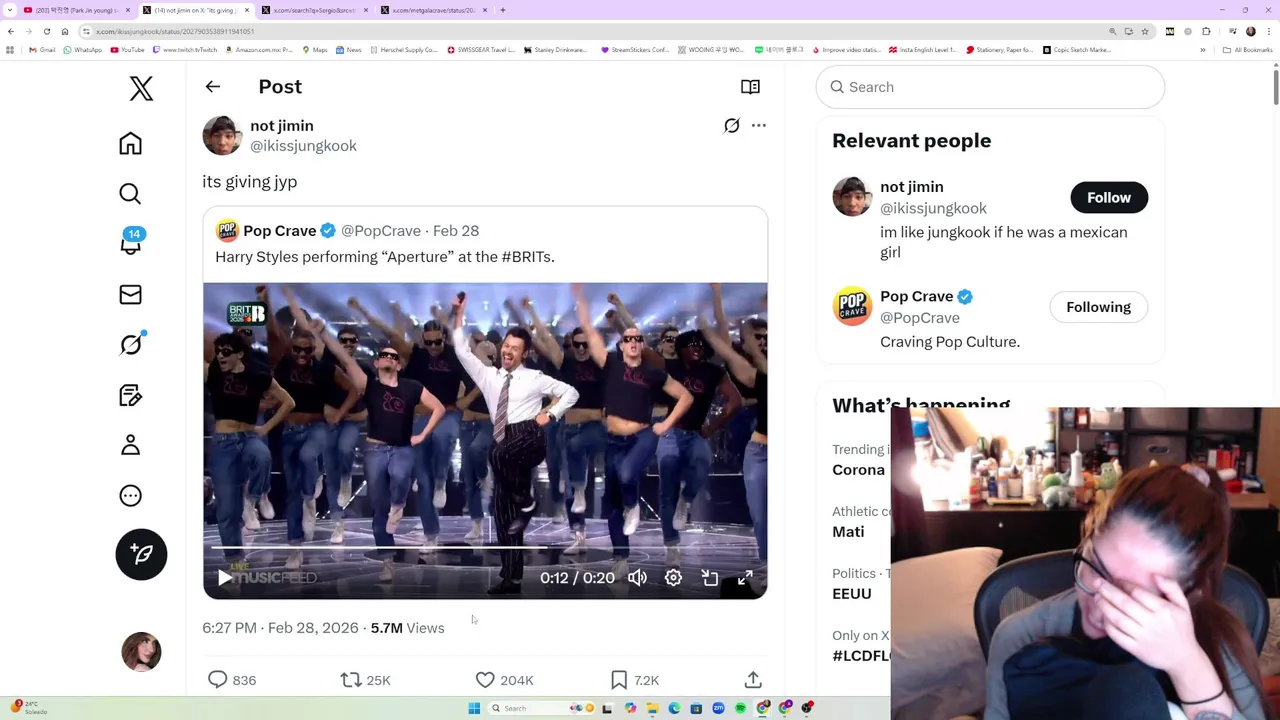The width and height of the screenshot is (1280, 720).
Task: Click the X Search input field
Action: [x=990, y=87]
